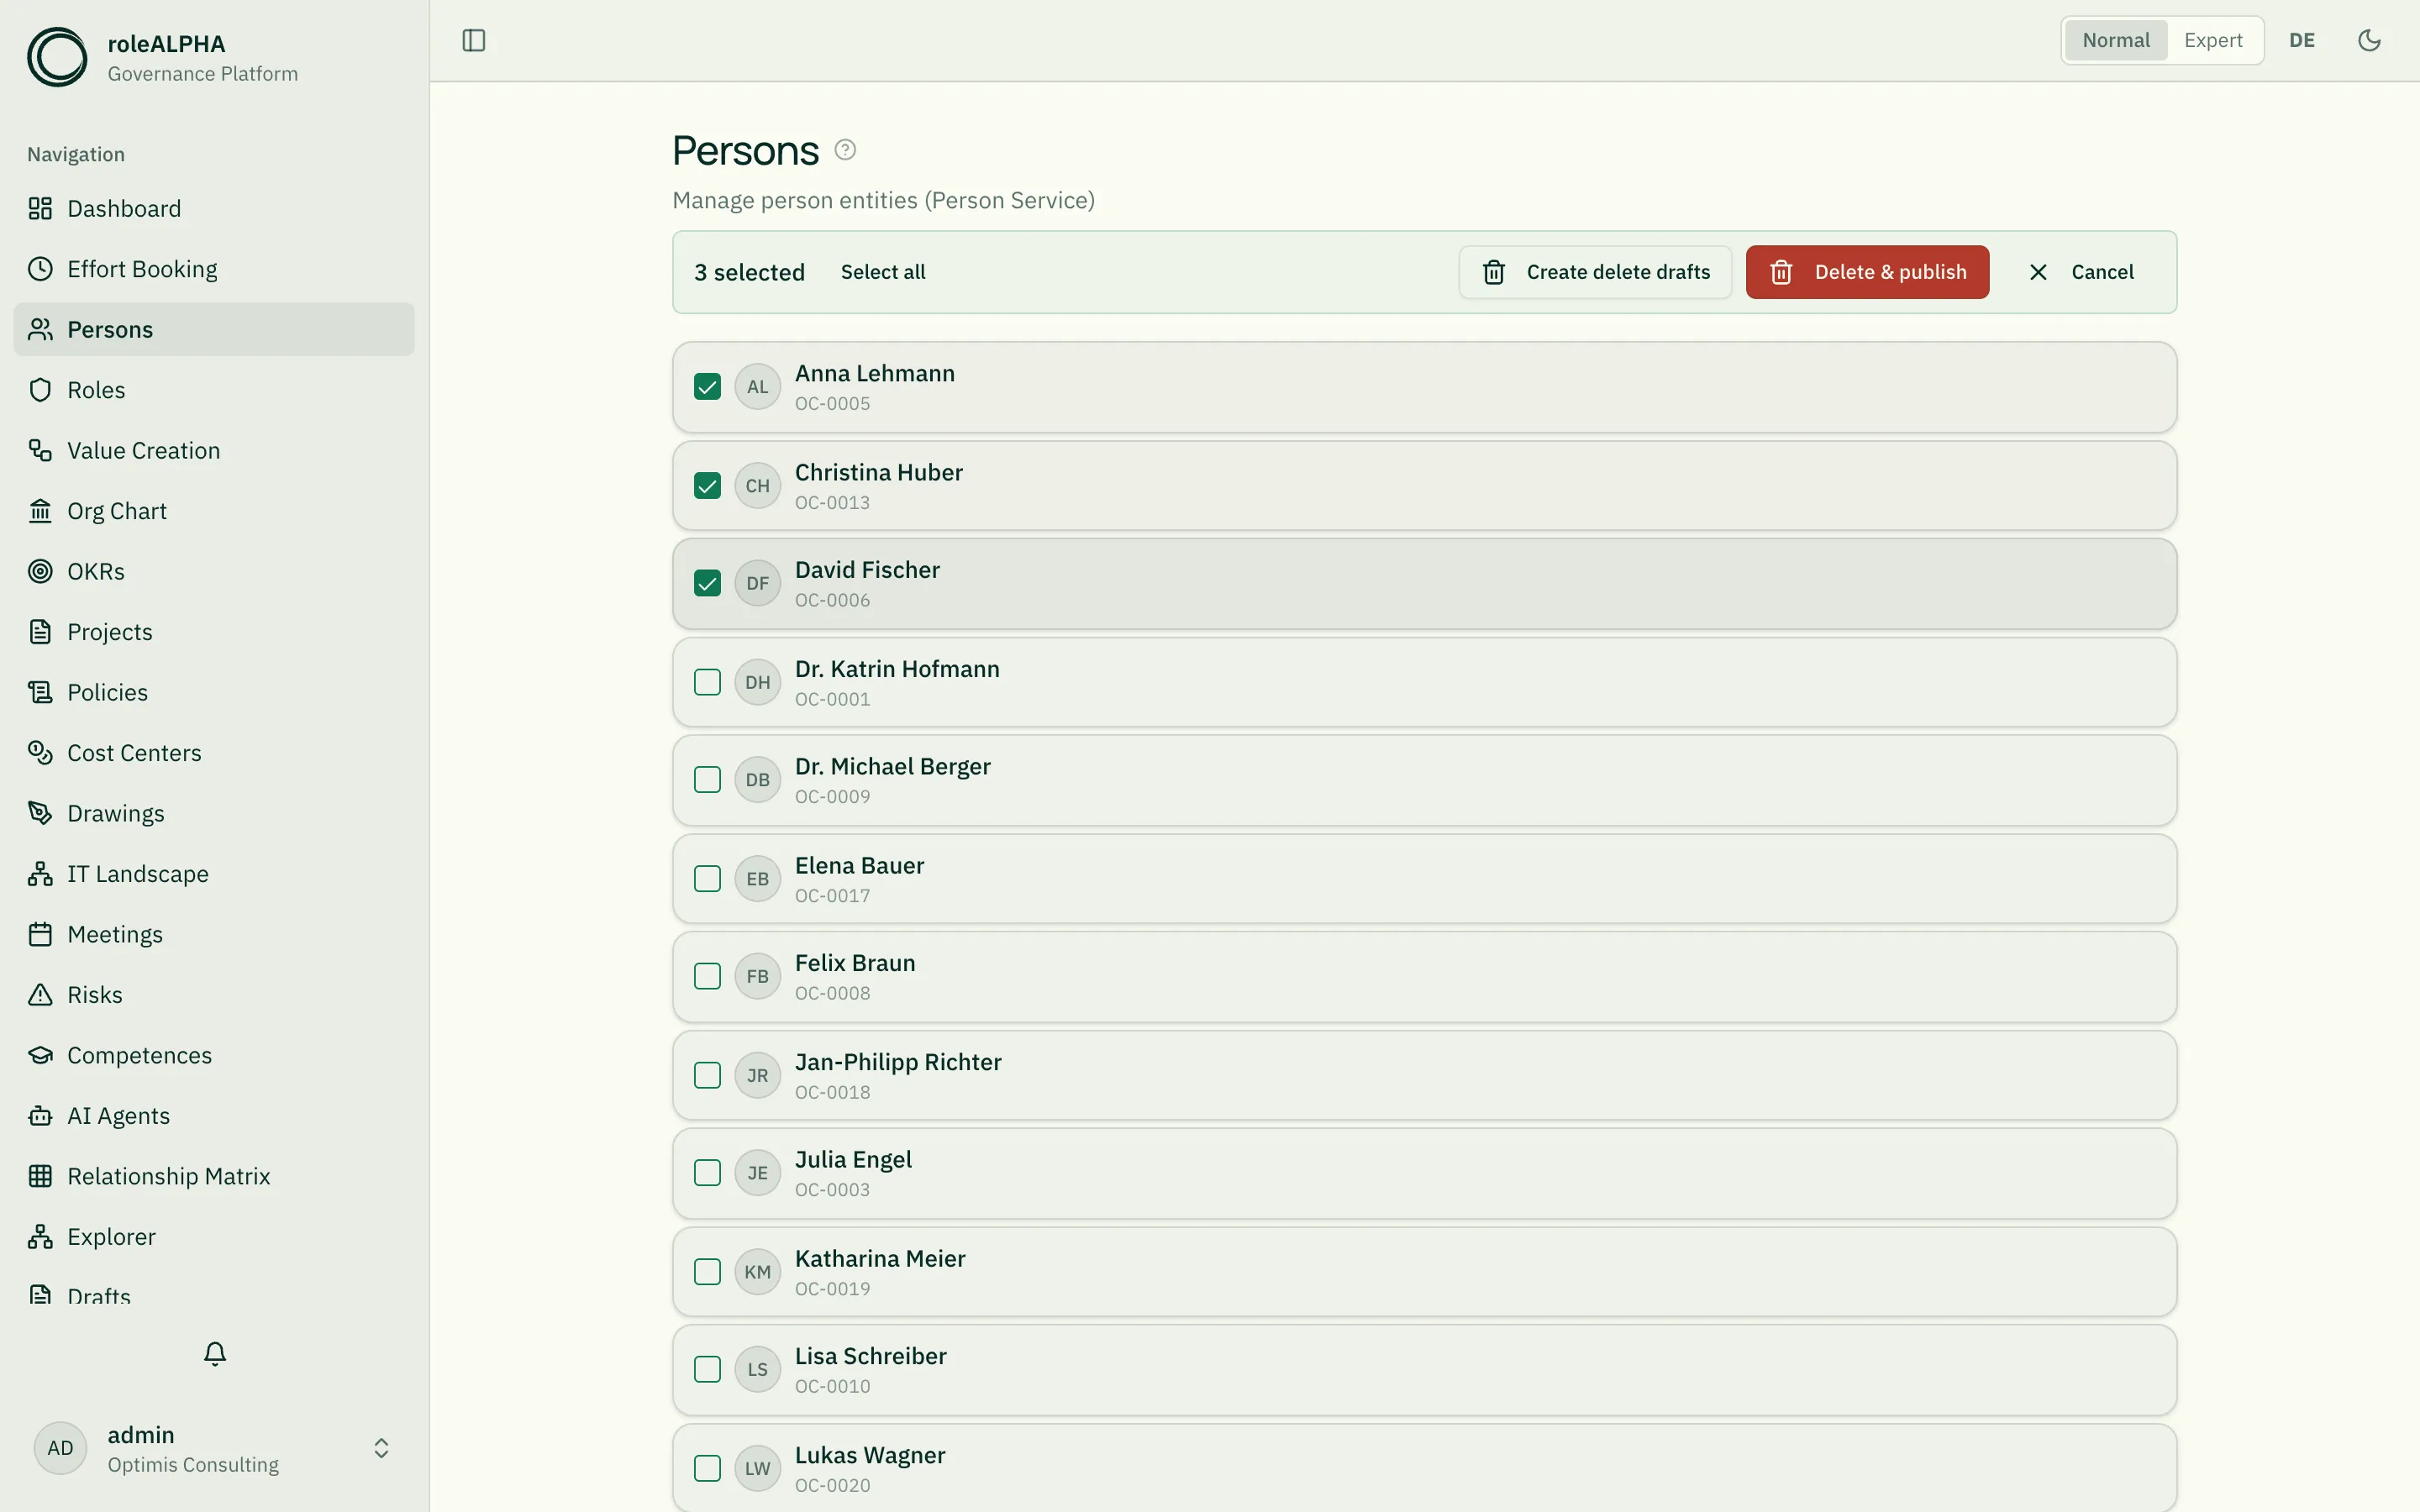Click Create delete drafts button
Viewport: 2420px width, 1512px height.
1595,272
